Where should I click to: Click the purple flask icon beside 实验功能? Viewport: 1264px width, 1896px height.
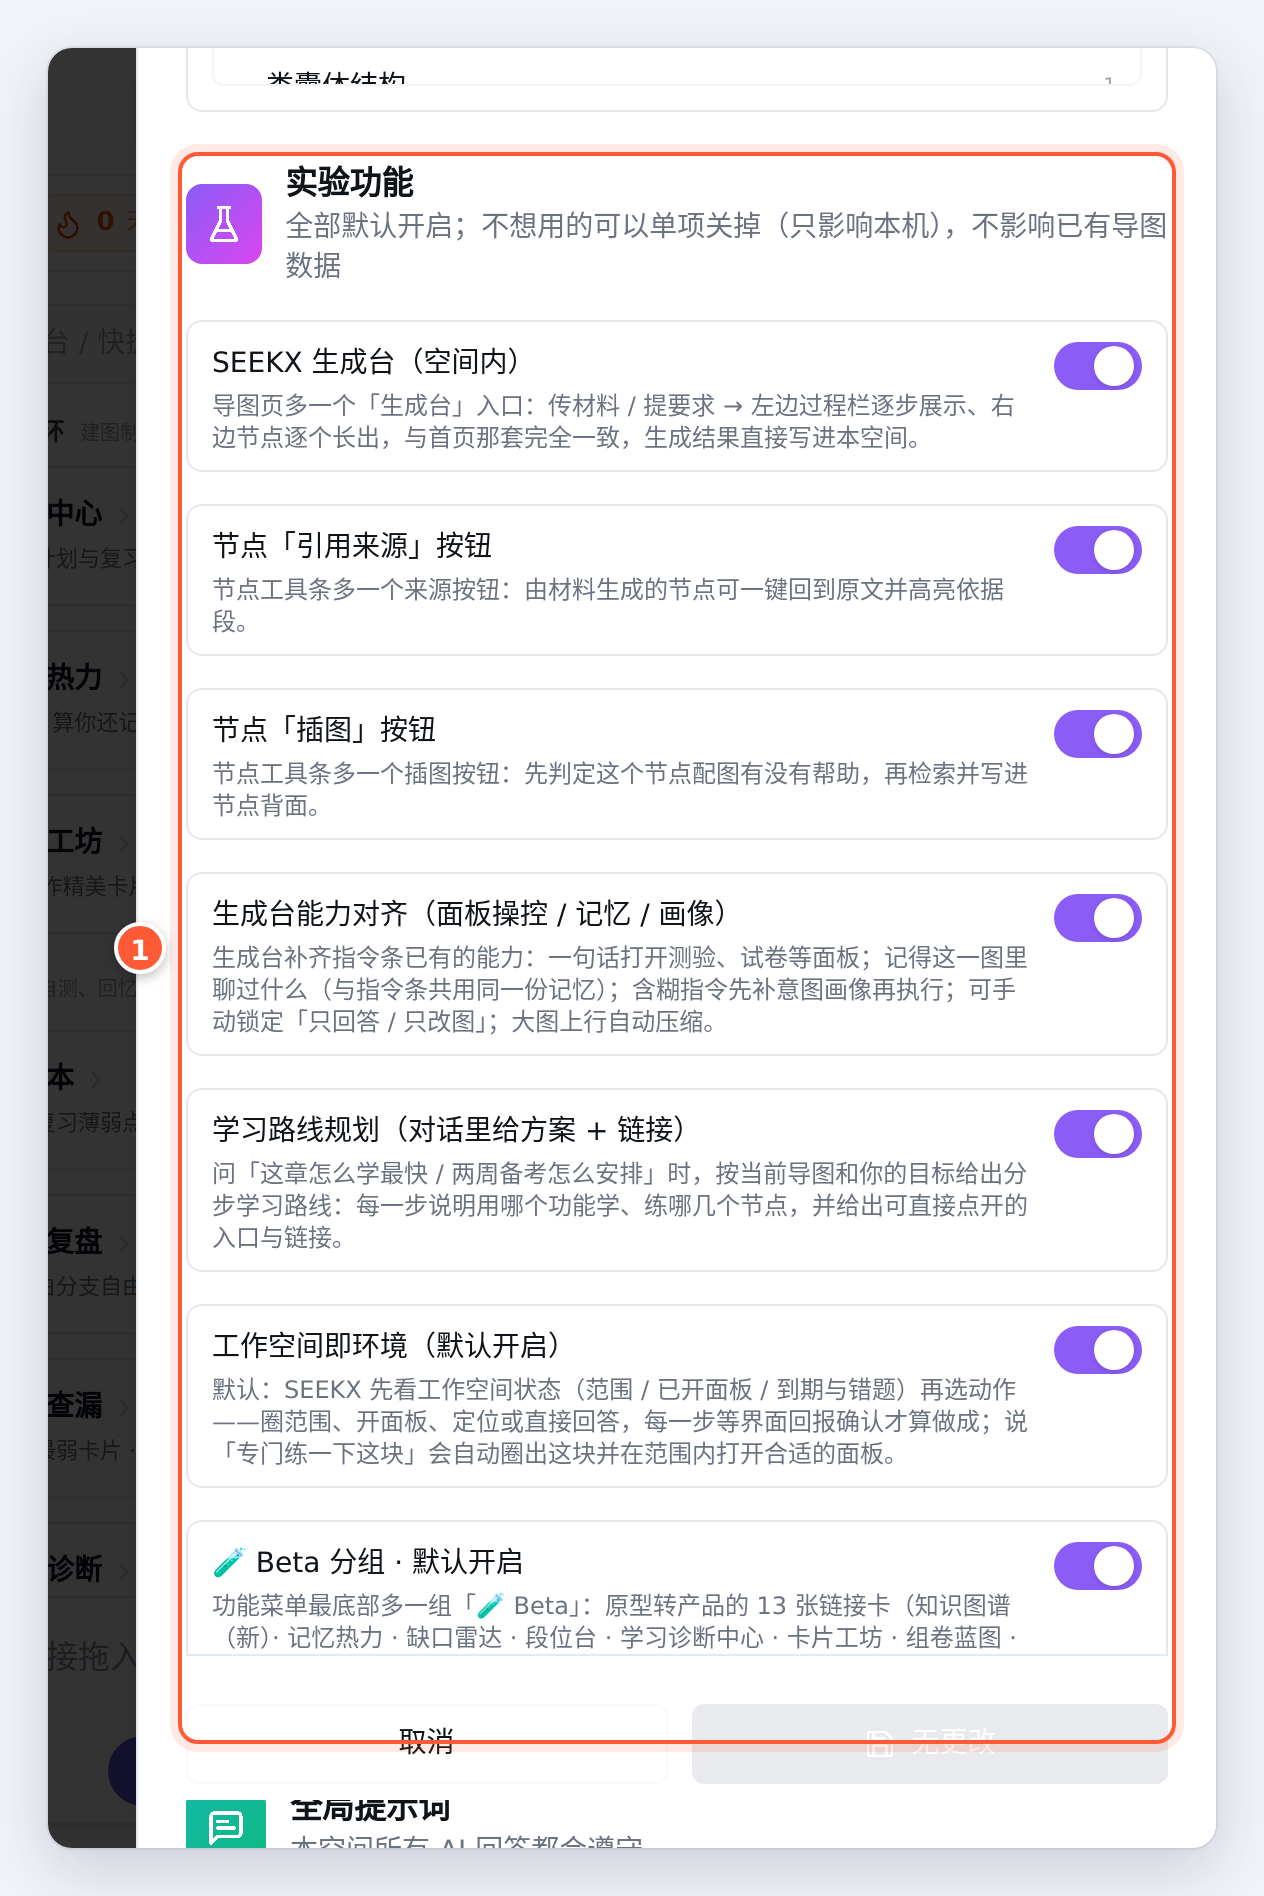(x=224, y=224)
